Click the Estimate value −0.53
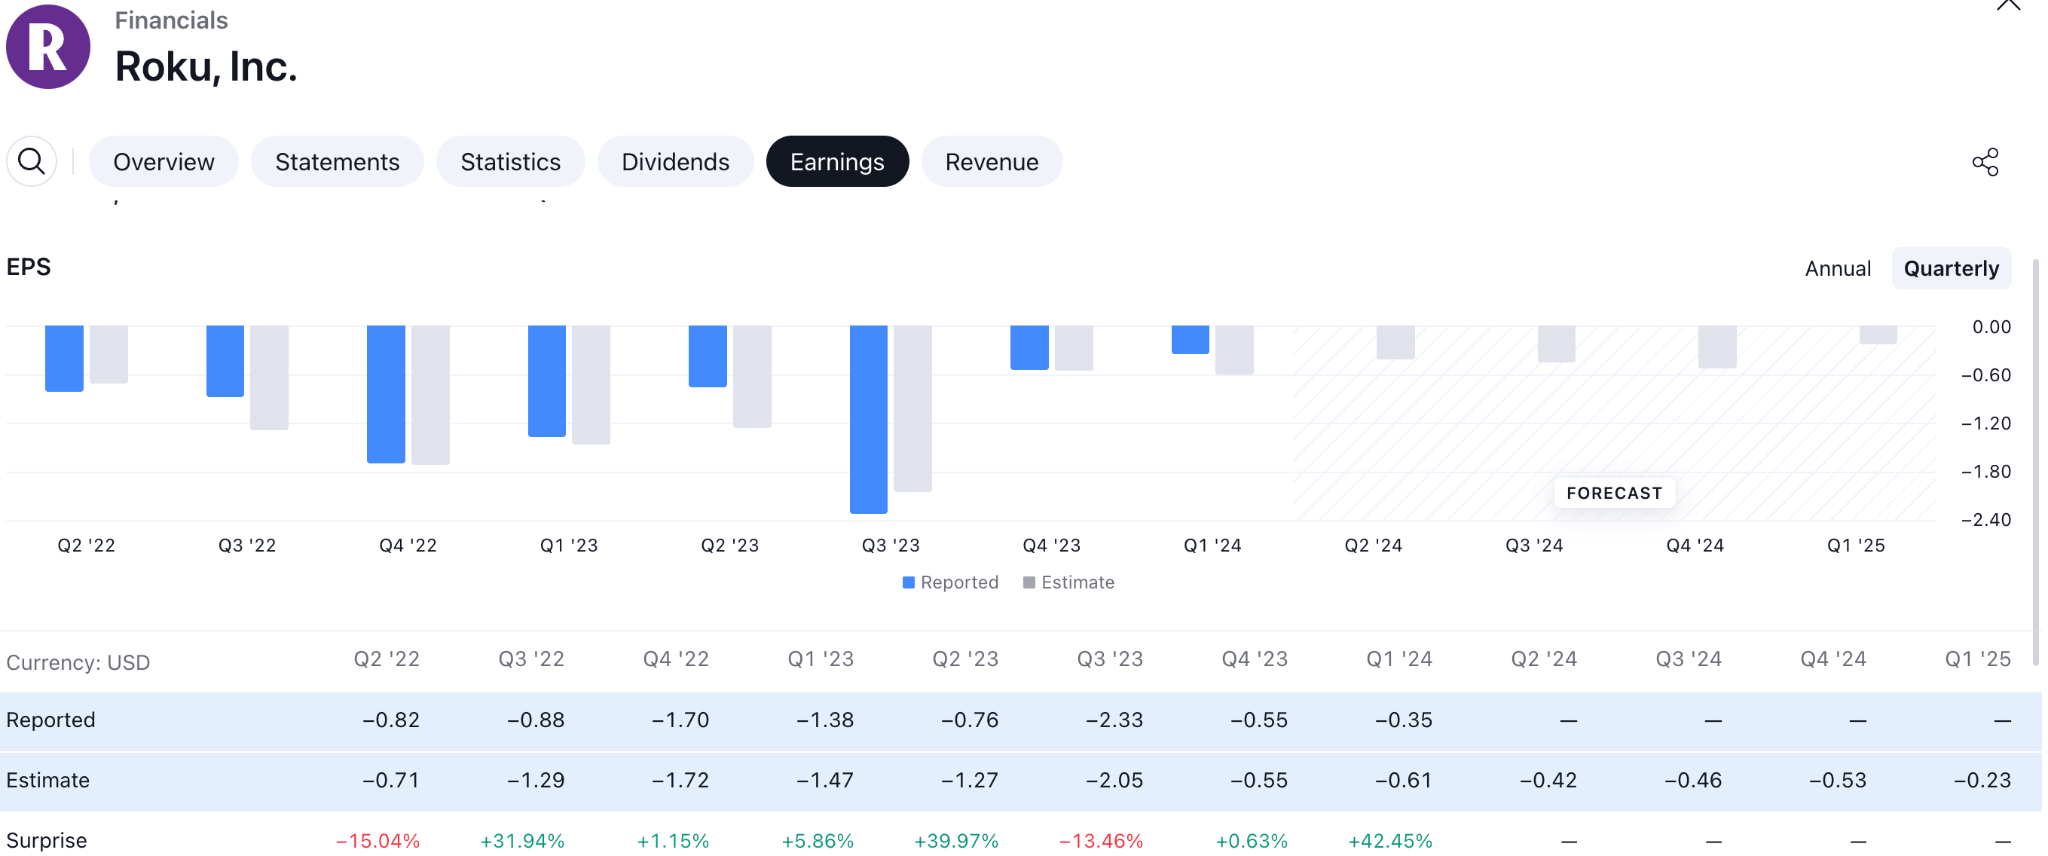The image size is (2048, 856). (1837, 780)
